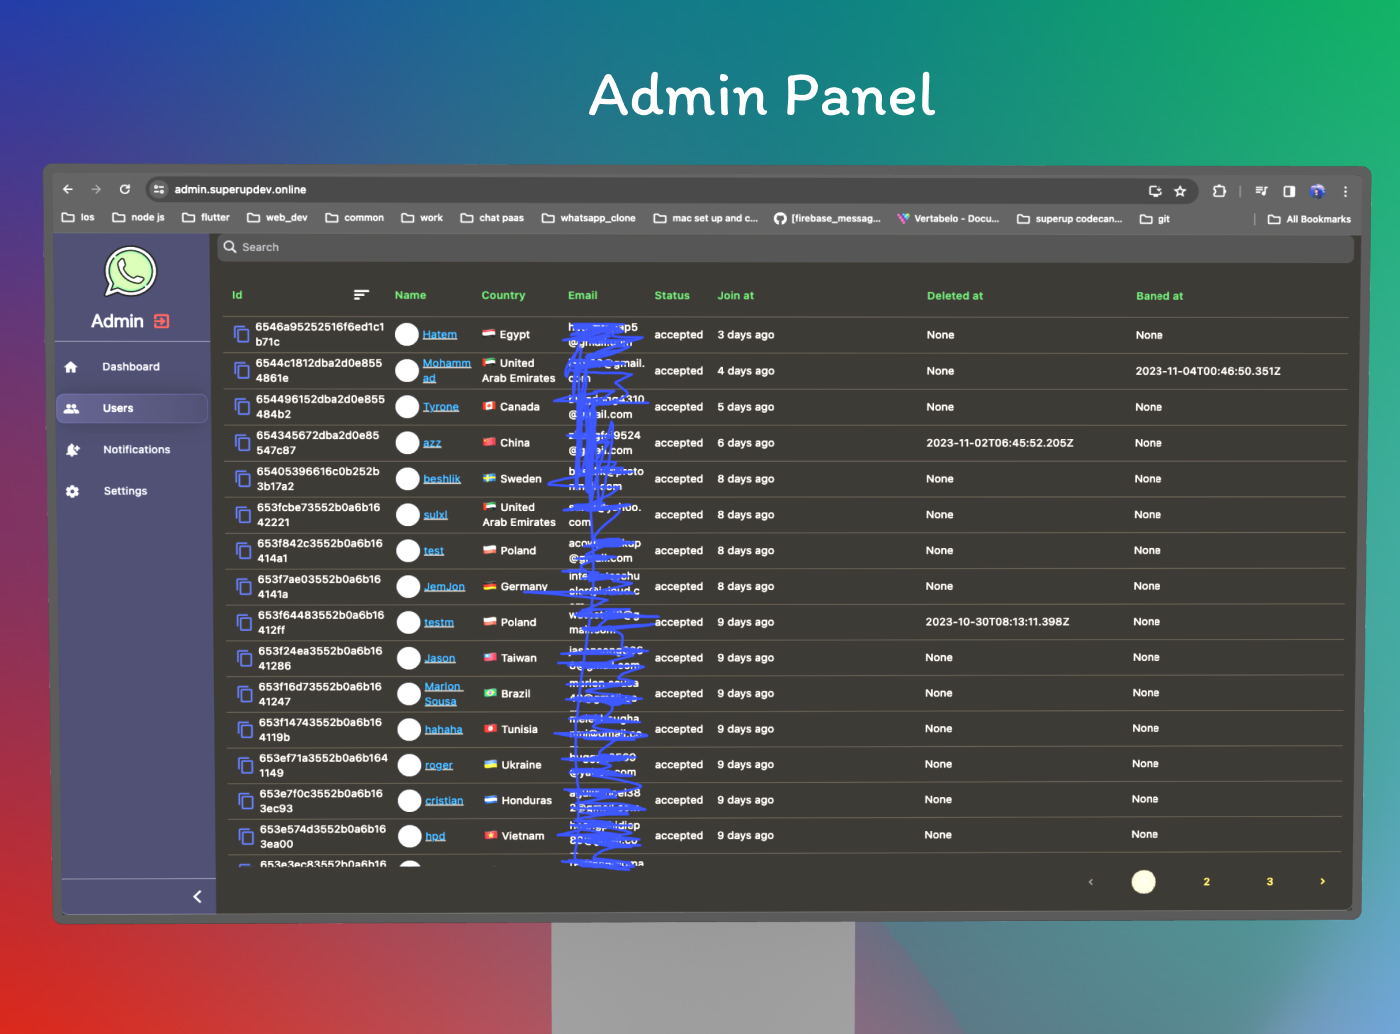
Task: Copy the id of user hod
Action: [246, 836]
